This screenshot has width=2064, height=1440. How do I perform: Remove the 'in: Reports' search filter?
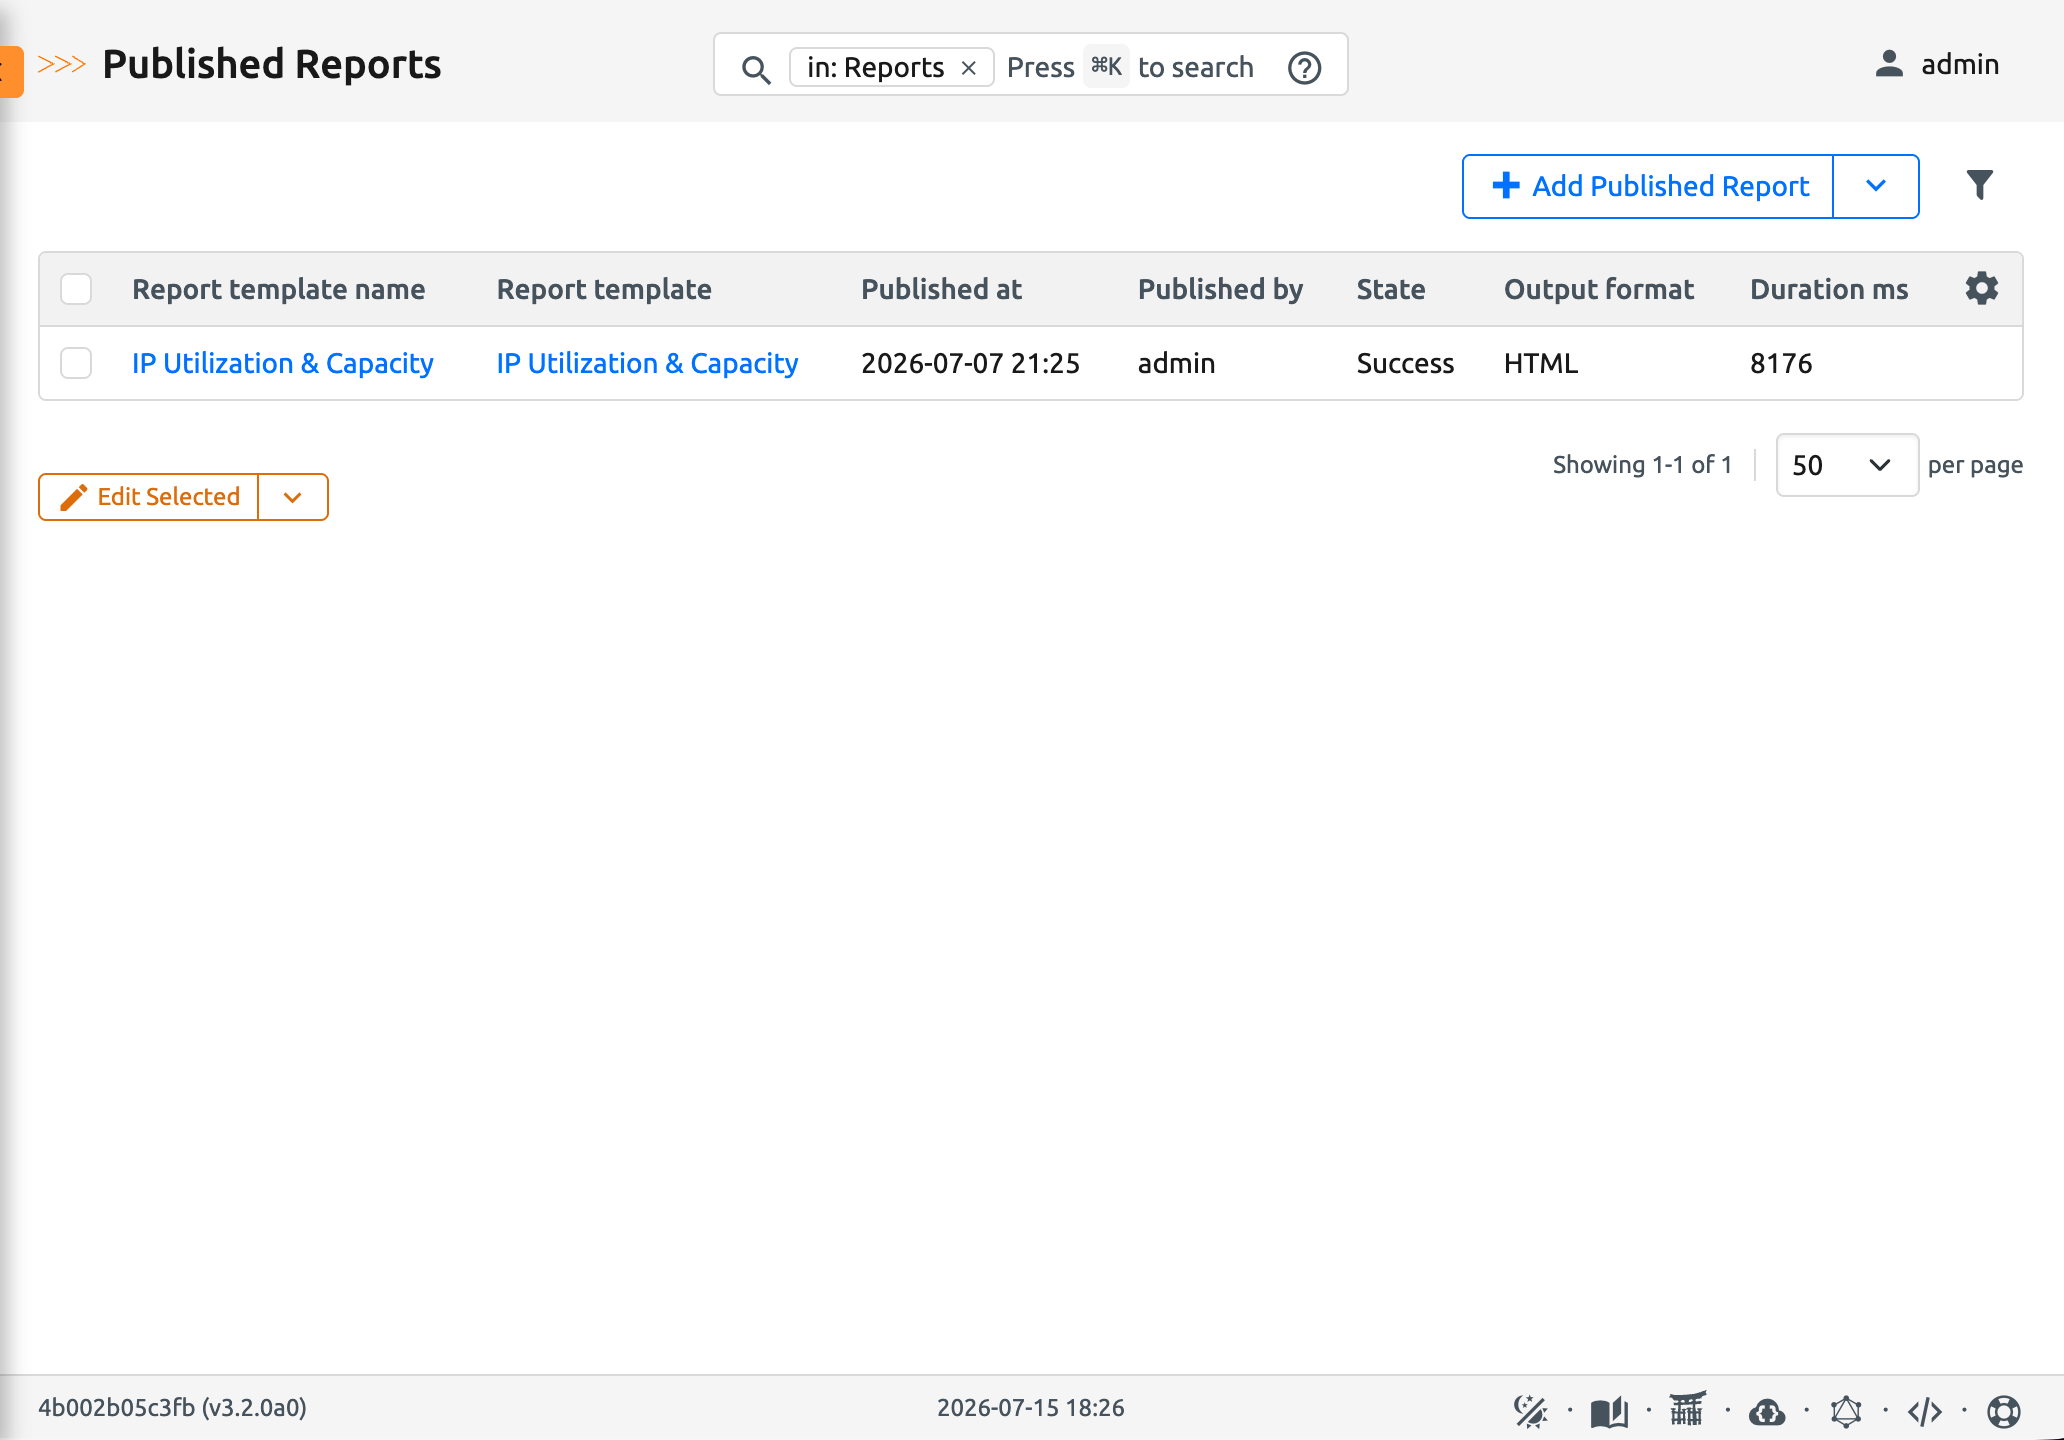tap(969, 68)
